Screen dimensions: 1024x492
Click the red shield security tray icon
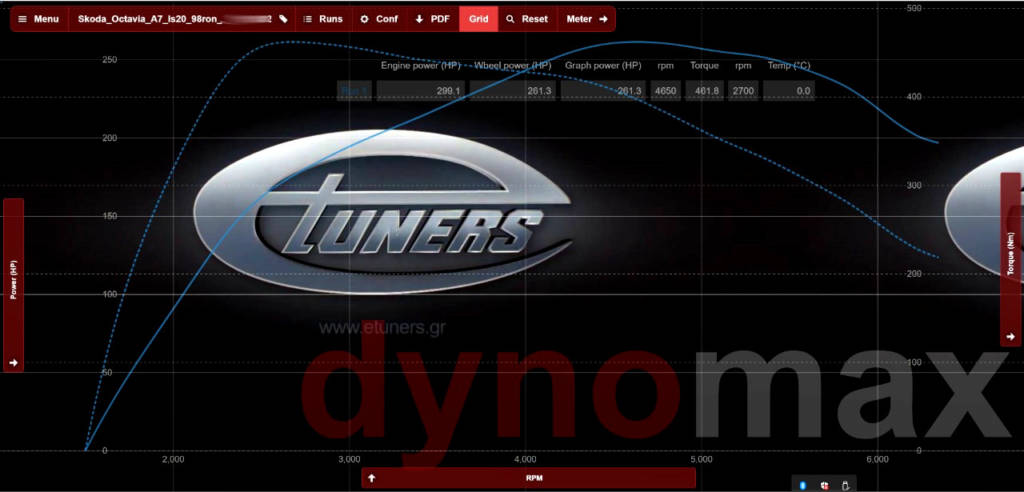[824, 485]
